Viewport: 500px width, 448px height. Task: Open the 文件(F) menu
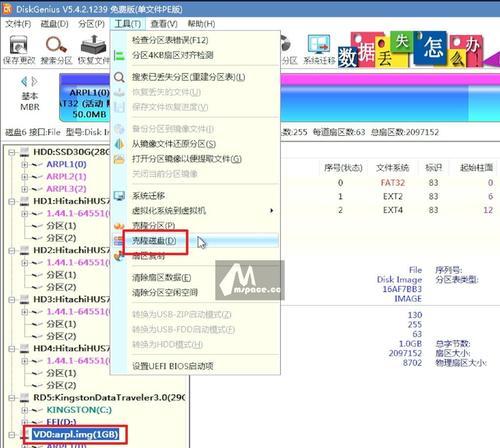pos(18,24)
